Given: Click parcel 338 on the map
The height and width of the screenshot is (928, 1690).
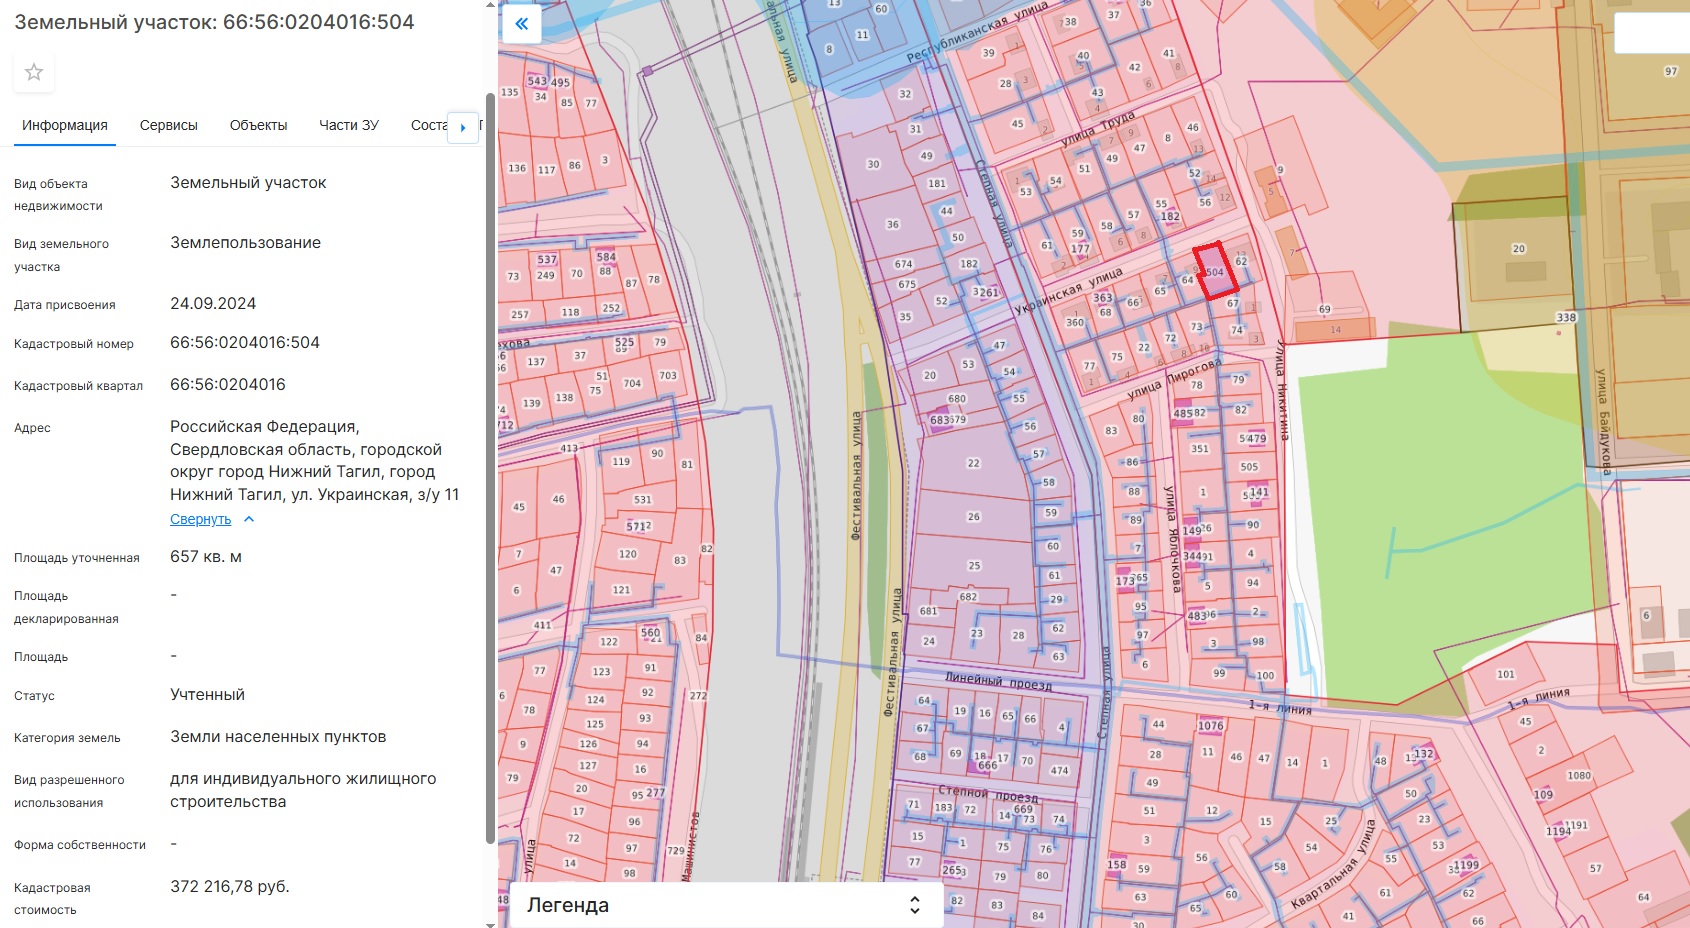Looking at the screenshot, I should (1566, 318).
